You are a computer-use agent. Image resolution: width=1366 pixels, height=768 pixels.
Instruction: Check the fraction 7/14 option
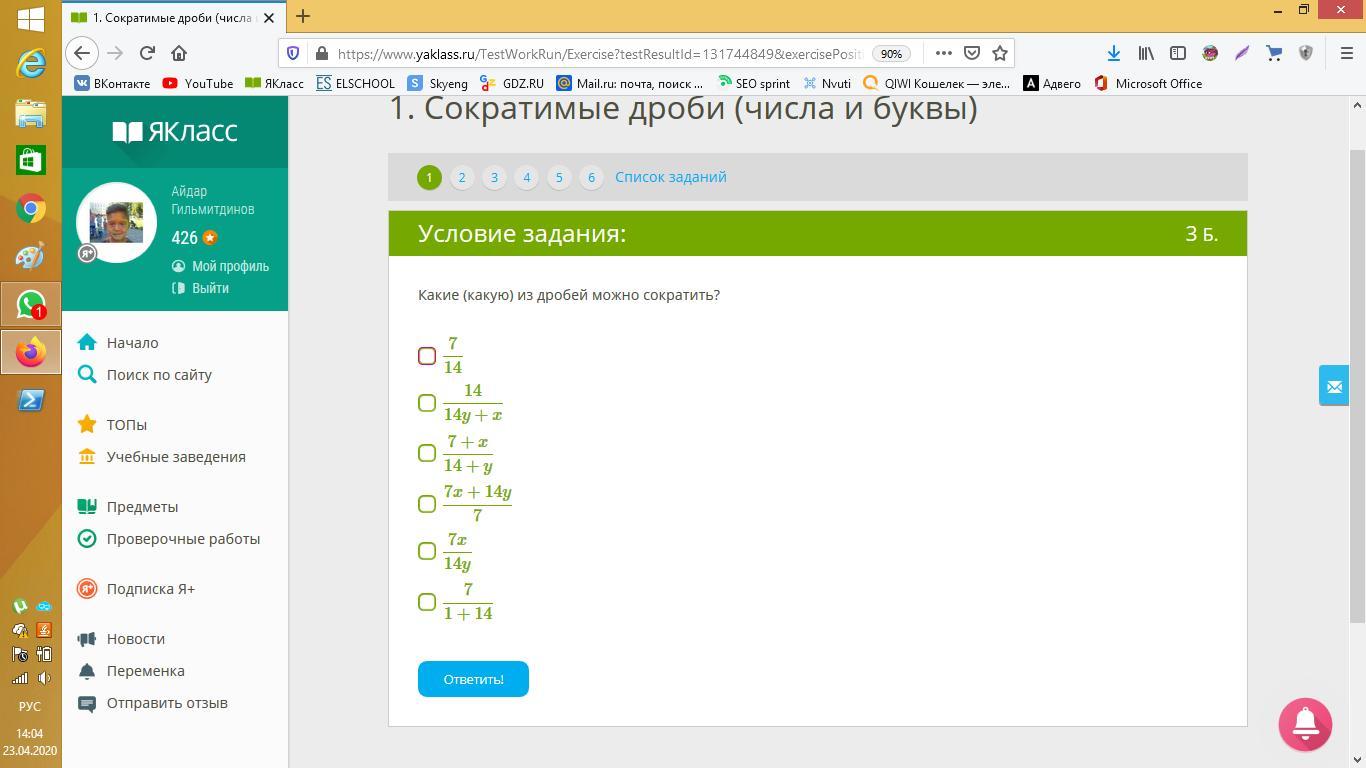[427, 356]
